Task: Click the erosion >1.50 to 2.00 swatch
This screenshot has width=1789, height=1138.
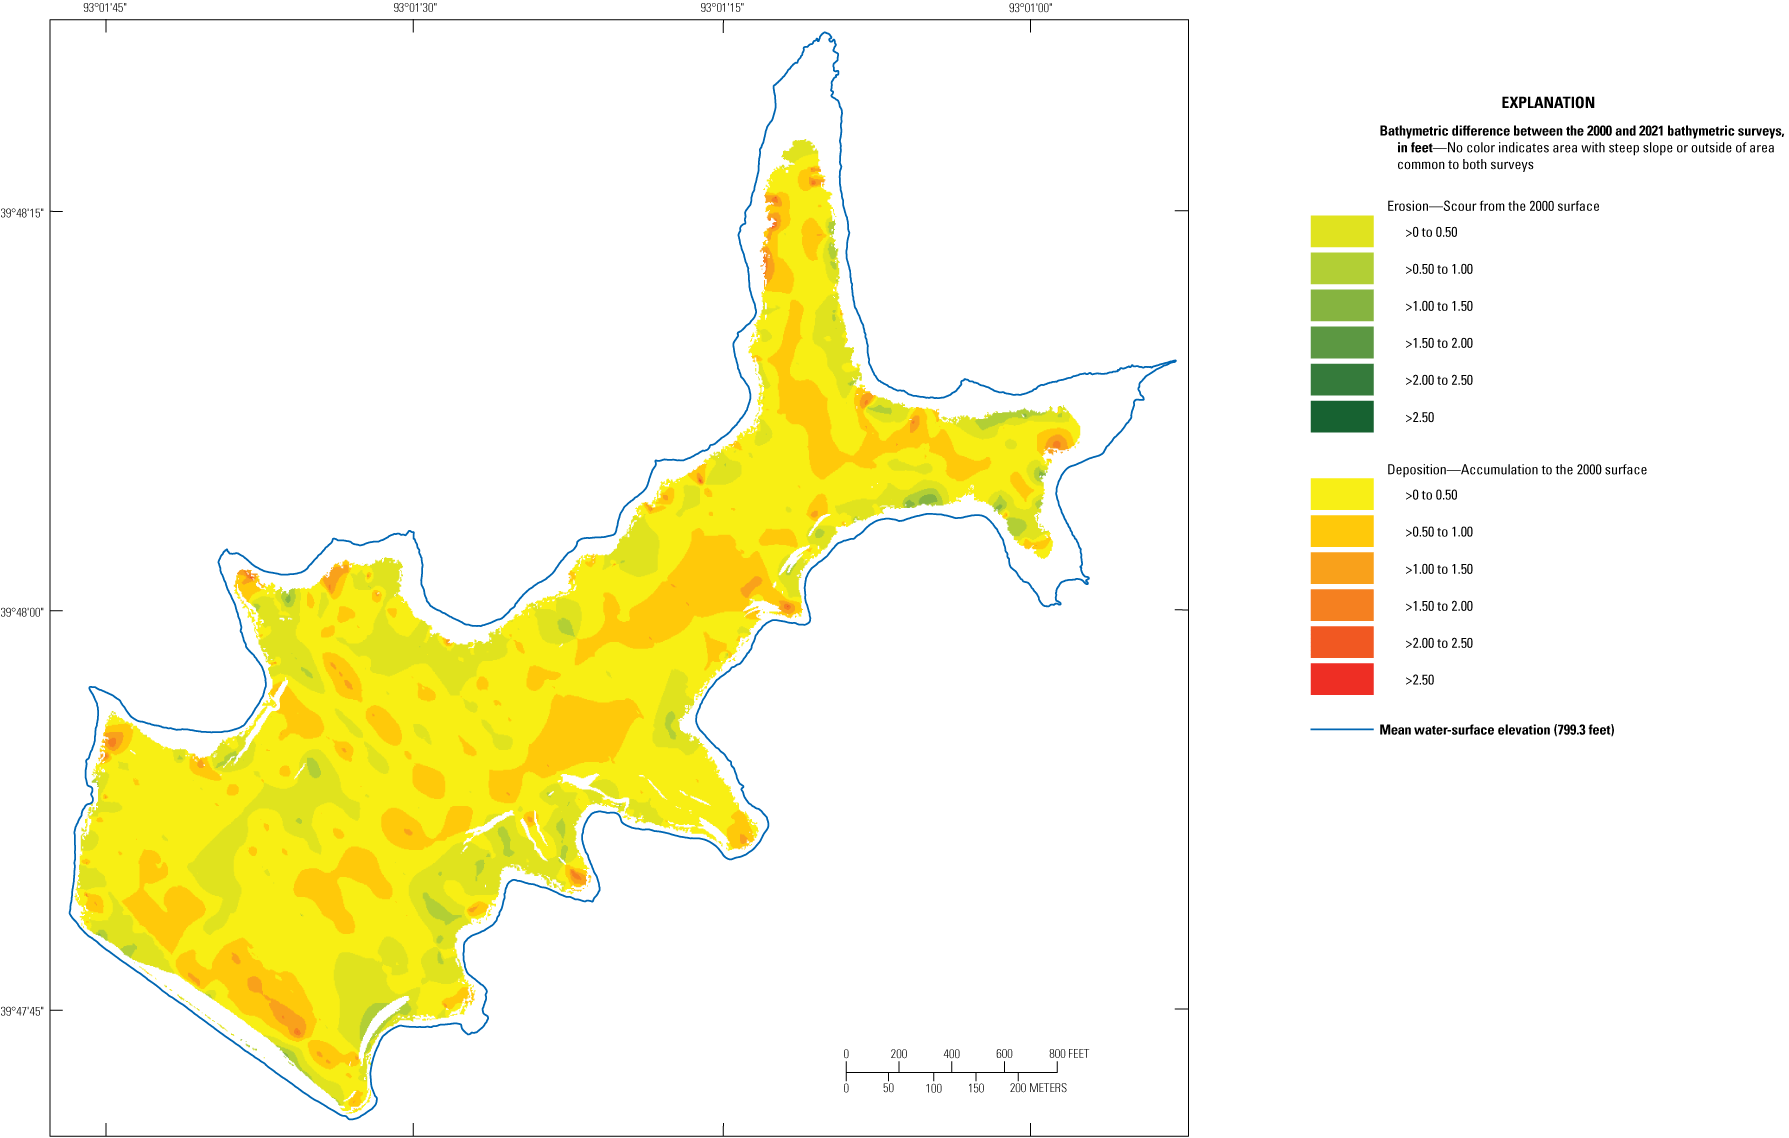Action: coord(1341,343)
